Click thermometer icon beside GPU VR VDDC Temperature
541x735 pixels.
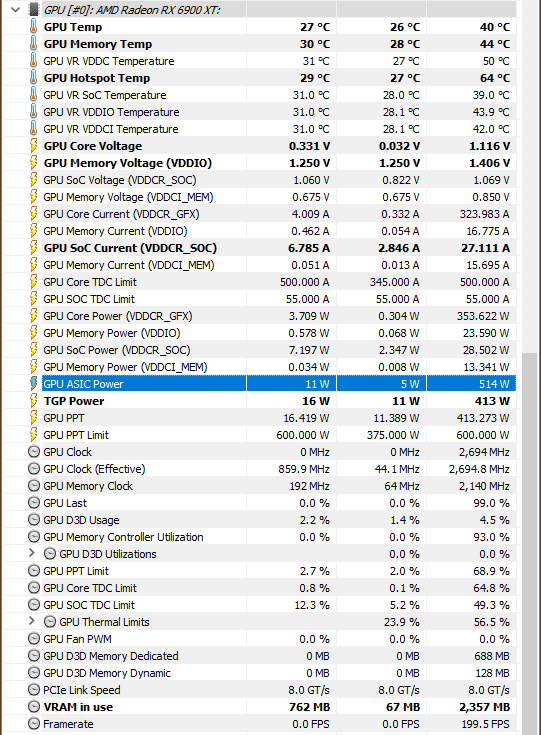point(33,61)
